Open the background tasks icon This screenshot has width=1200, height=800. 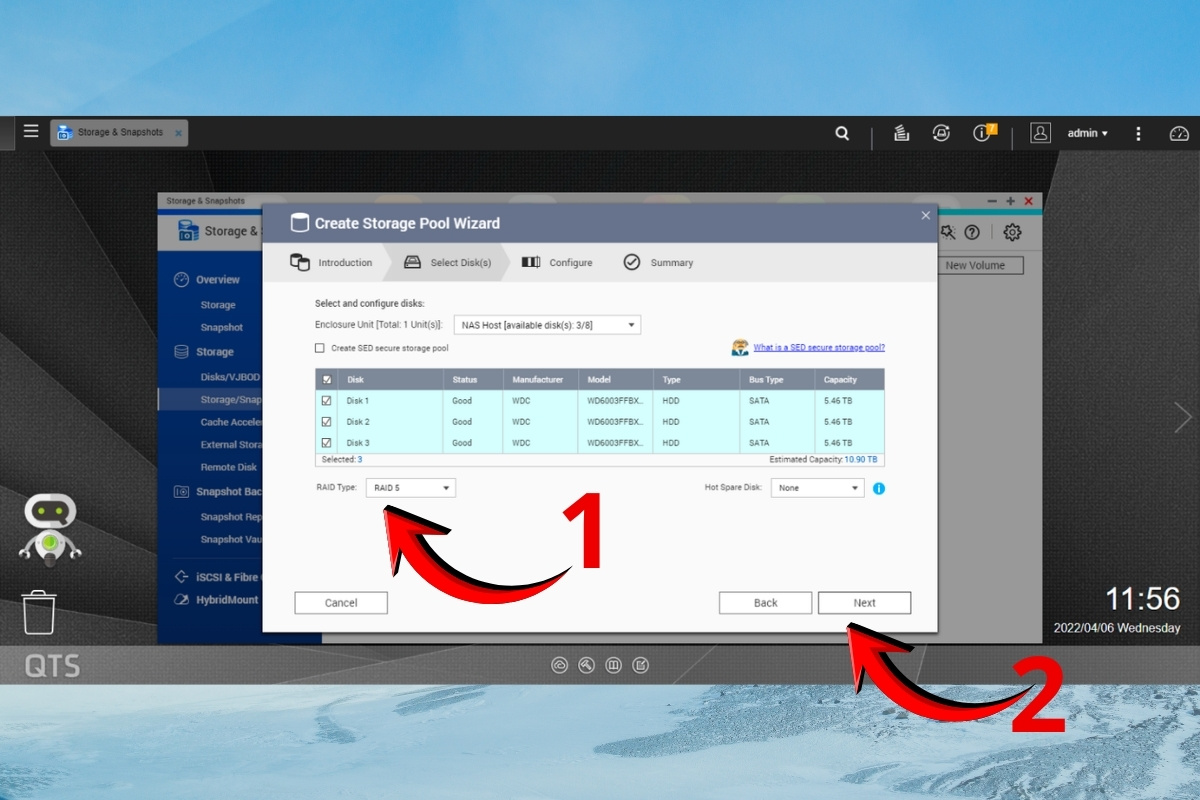[901, 133]
